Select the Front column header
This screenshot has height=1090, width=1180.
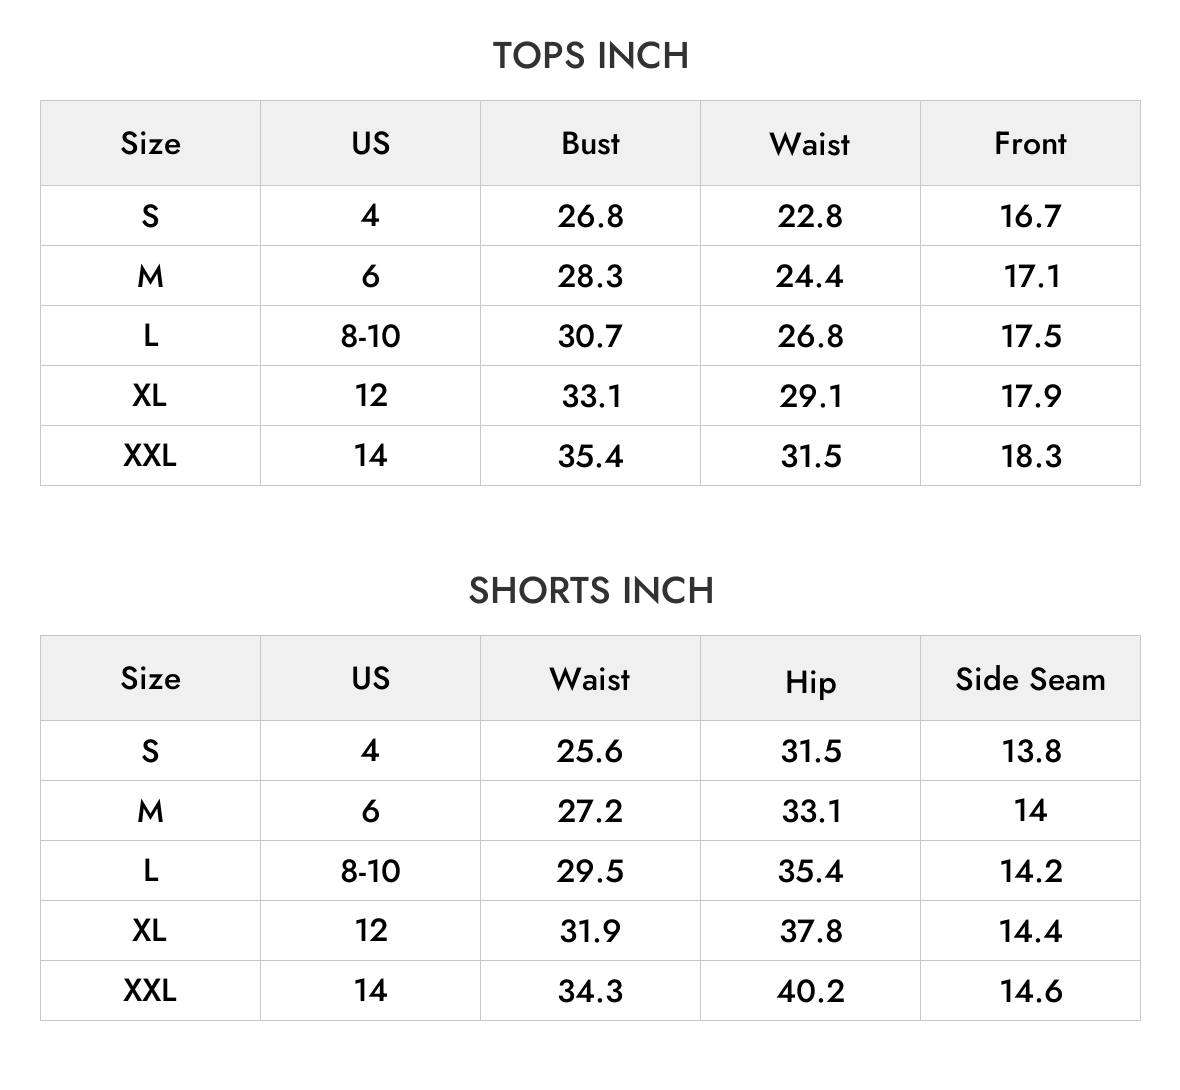(1030, 144)
